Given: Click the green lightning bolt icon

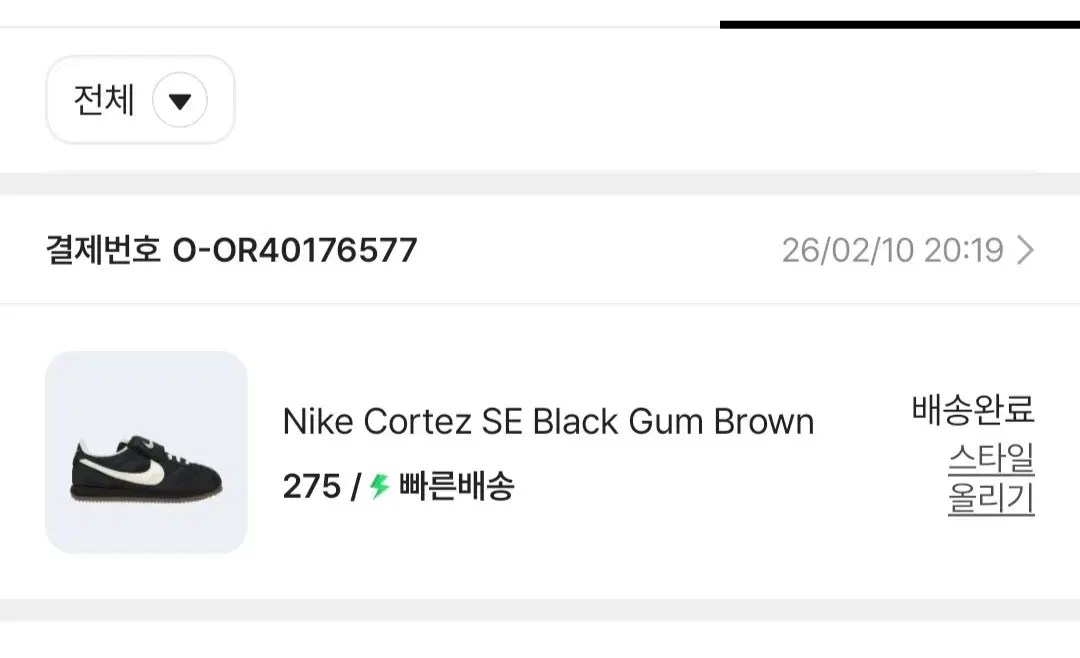Looking at the screenshot, I should click(380, 486).
